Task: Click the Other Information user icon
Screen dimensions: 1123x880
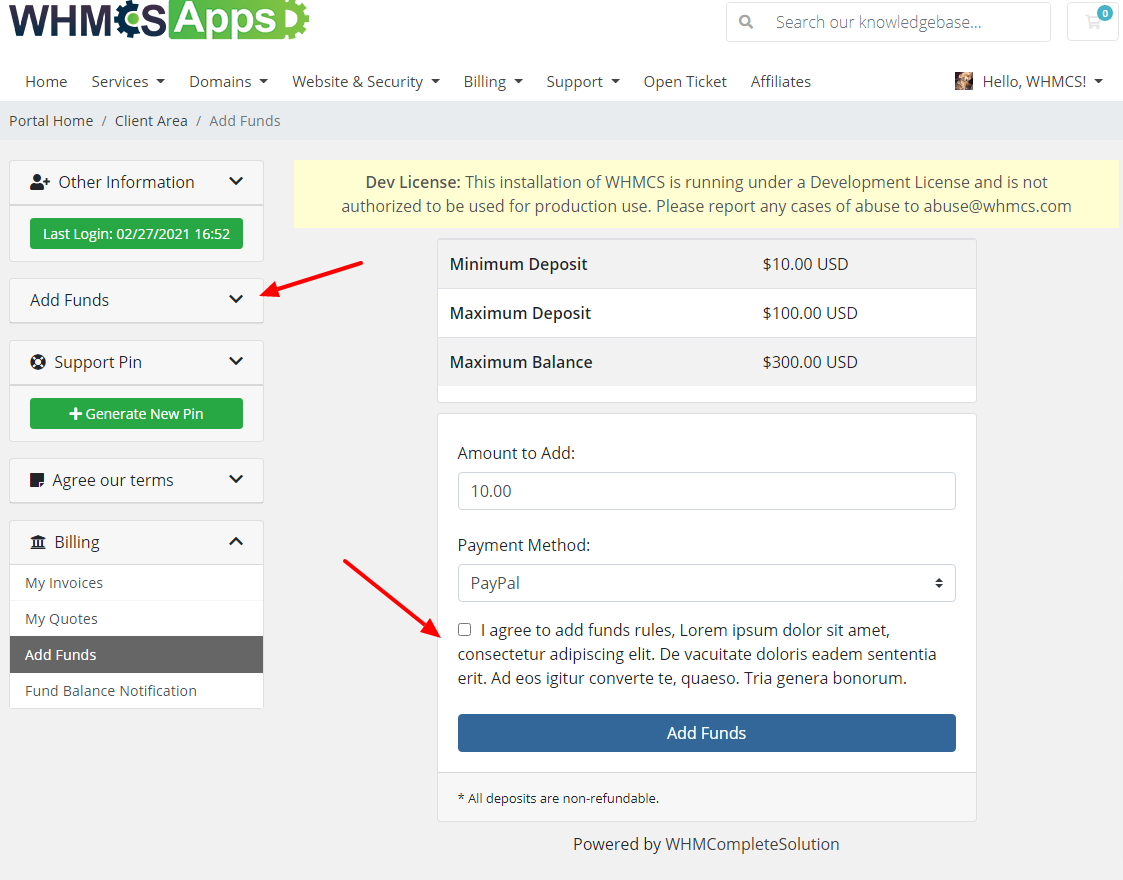Action: click(x=39, y=182)
